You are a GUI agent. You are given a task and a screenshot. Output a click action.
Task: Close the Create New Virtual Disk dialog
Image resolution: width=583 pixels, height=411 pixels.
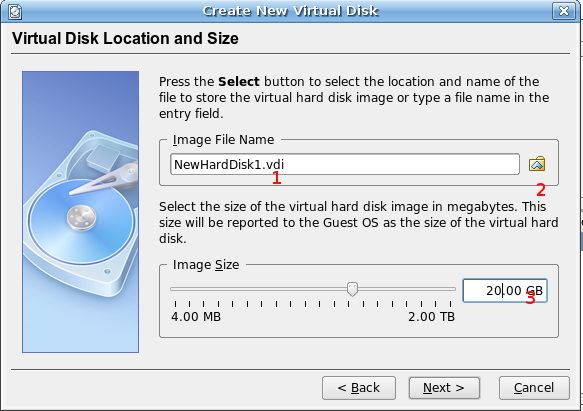[x=564, y=11]
